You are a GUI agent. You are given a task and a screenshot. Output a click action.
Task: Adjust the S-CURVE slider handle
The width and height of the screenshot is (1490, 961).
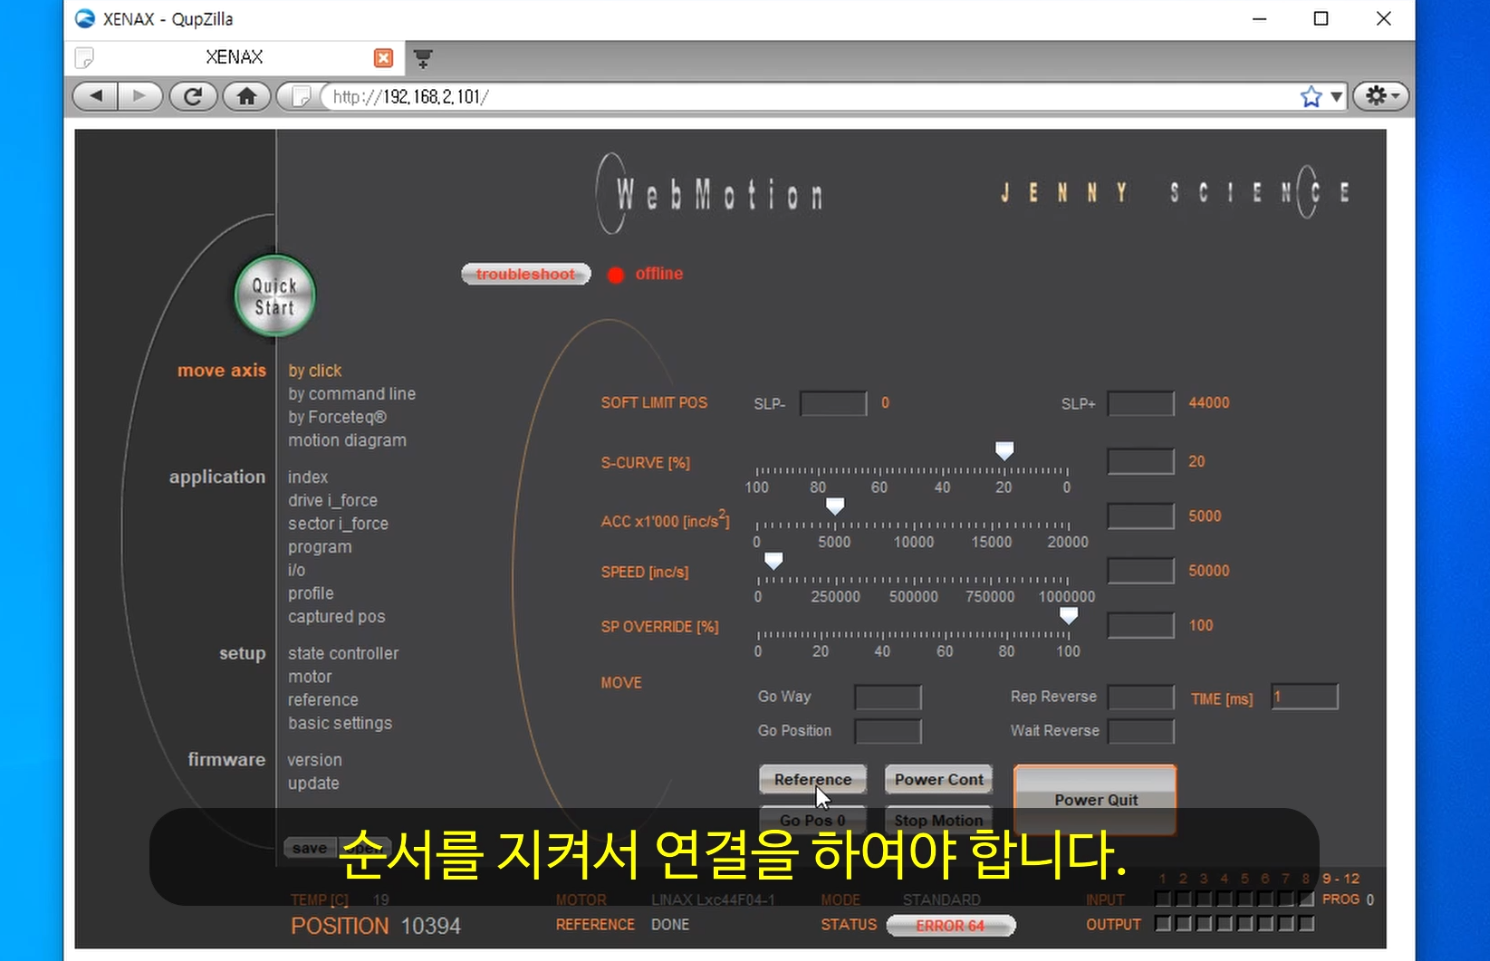click(1004, 451)
